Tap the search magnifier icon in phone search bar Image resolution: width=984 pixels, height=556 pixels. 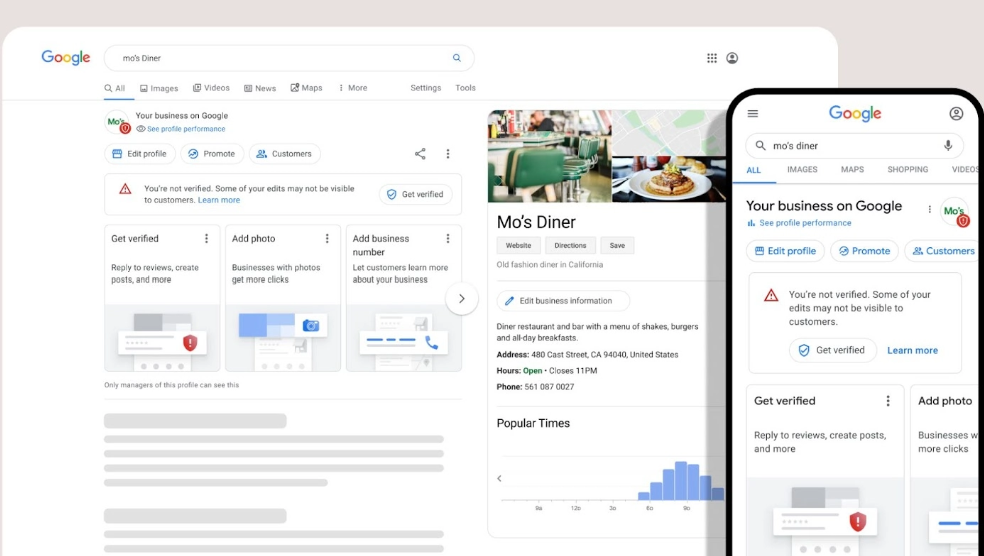point(760,146)
